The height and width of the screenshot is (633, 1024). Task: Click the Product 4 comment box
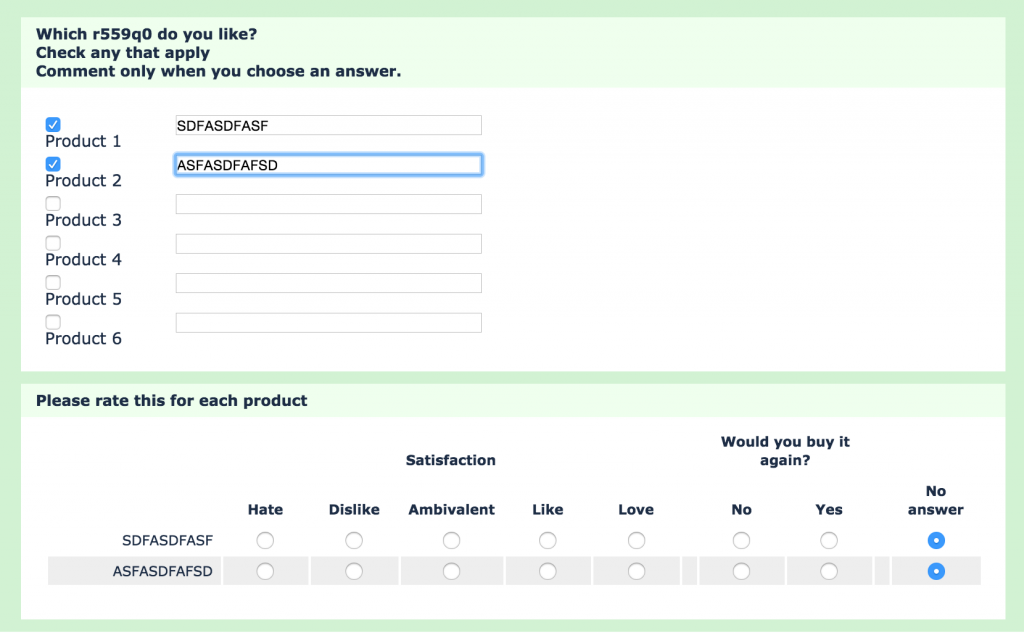point(328,244)
